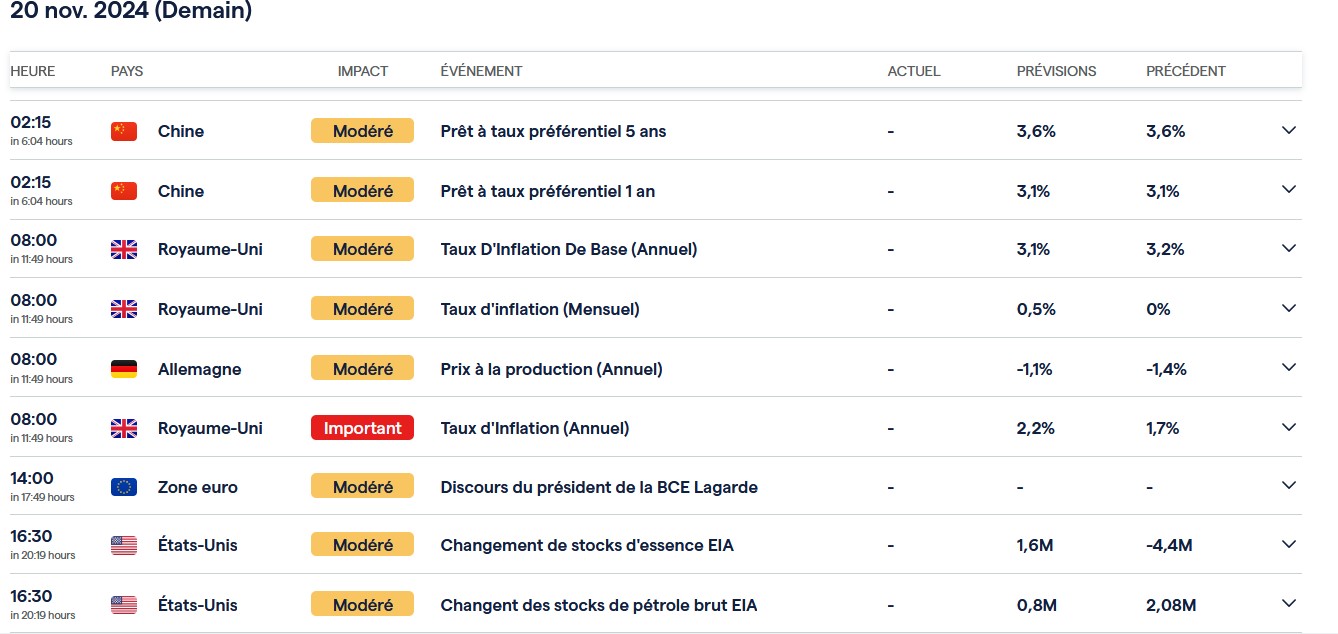
Task: Click the US flag for pétrole brut EIA
Action: tap(123, 605)
